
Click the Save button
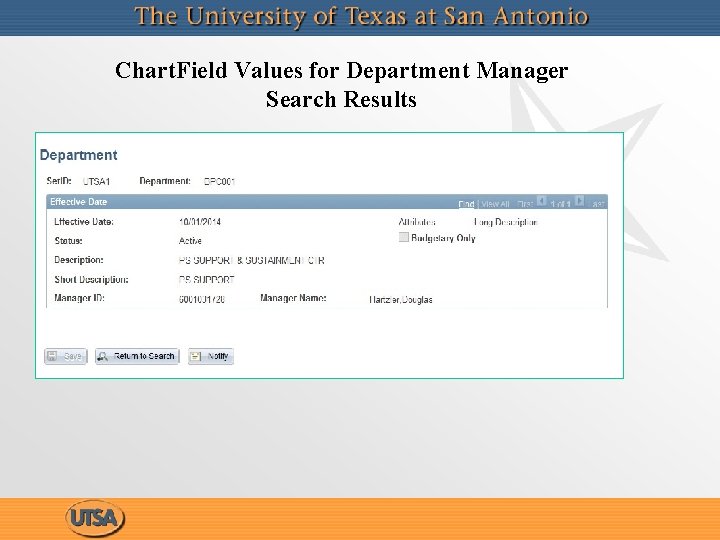[x=66, y=356]
